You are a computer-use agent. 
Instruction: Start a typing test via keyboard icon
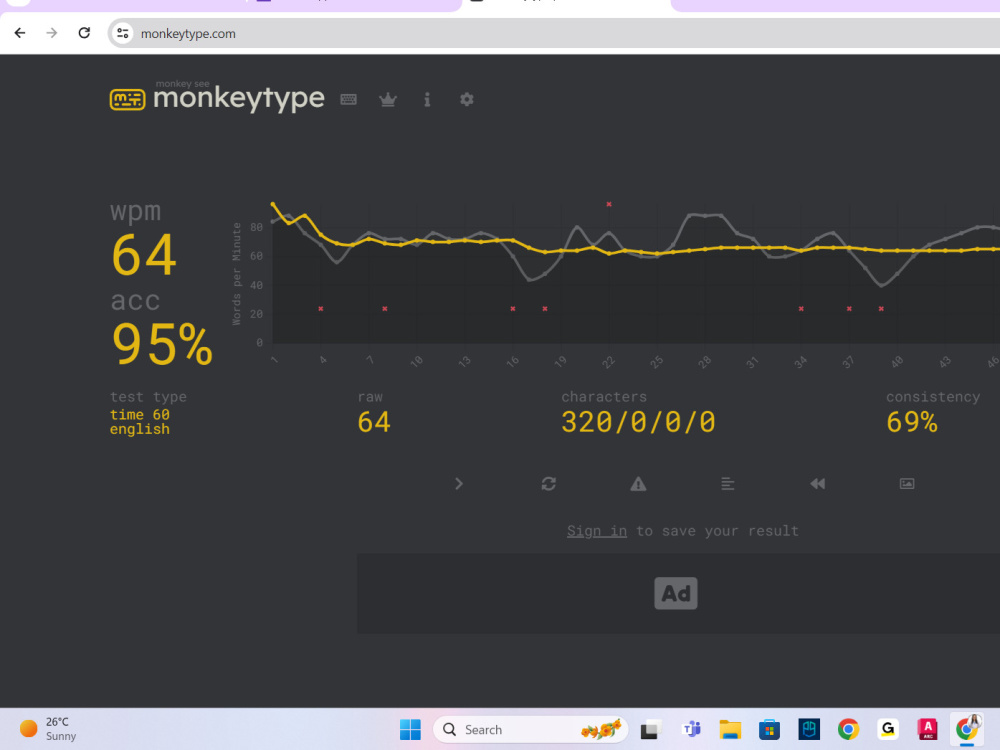[x=348, y=99]
